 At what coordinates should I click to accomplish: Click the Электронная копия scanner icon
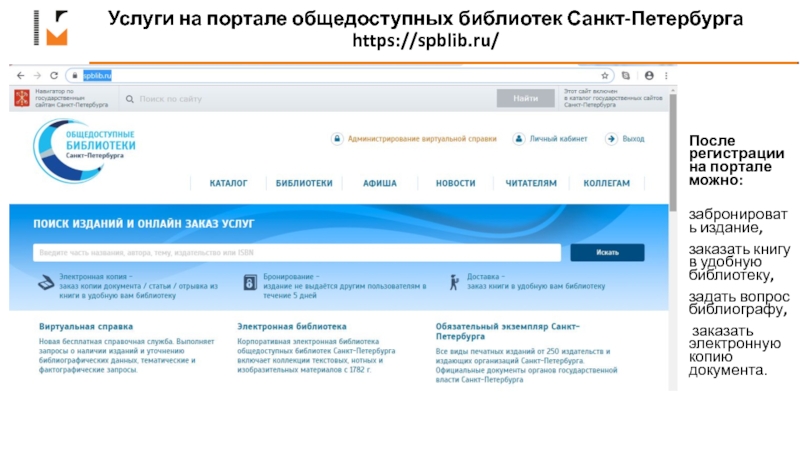click(46, 283)
